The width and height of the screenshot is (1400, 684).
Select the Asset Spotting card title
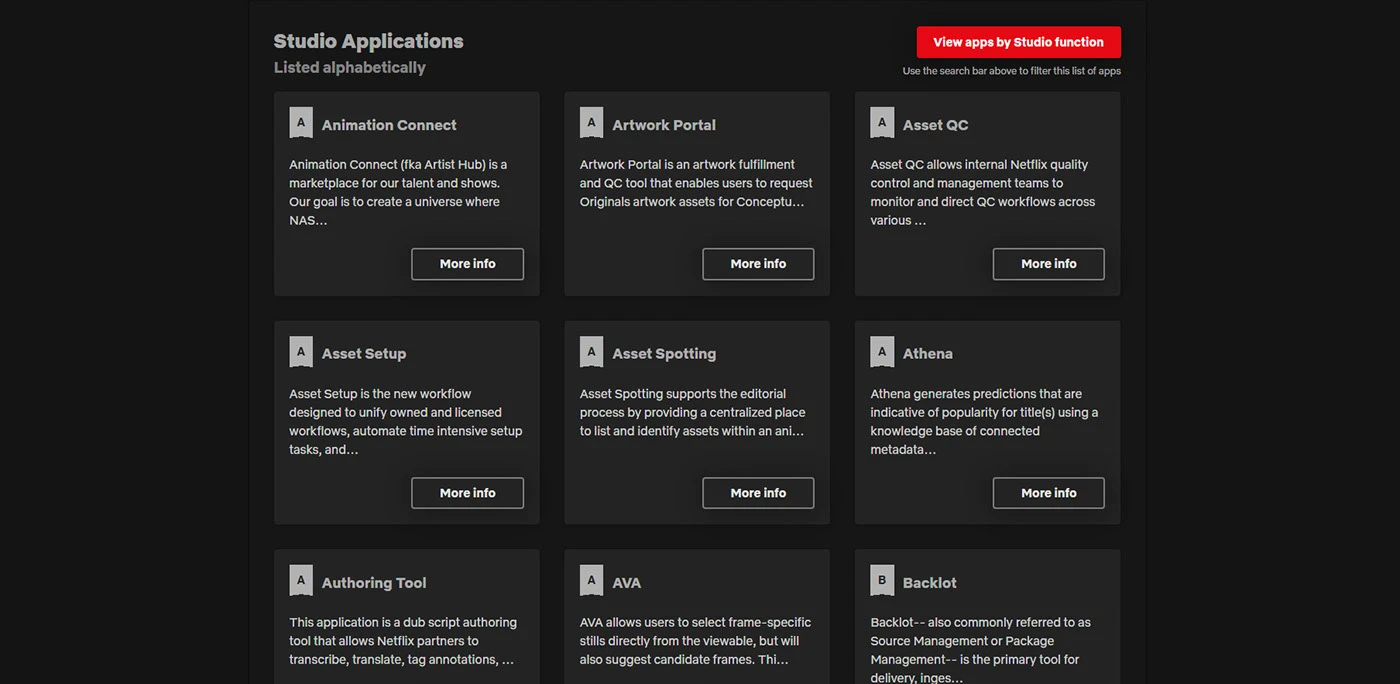(x=664, y=354)
